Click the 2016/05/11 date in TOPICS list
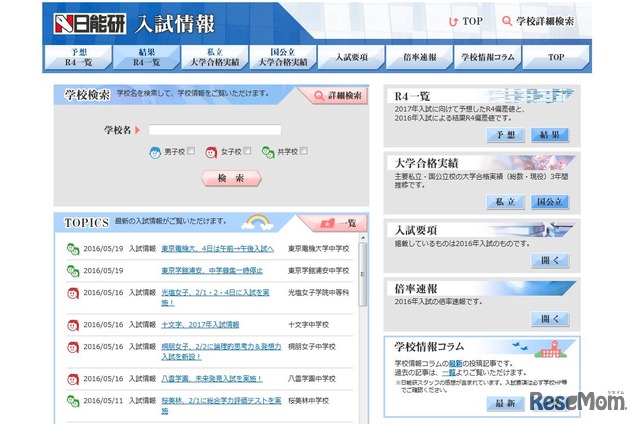The image size is (640, 424). [103, 401]
